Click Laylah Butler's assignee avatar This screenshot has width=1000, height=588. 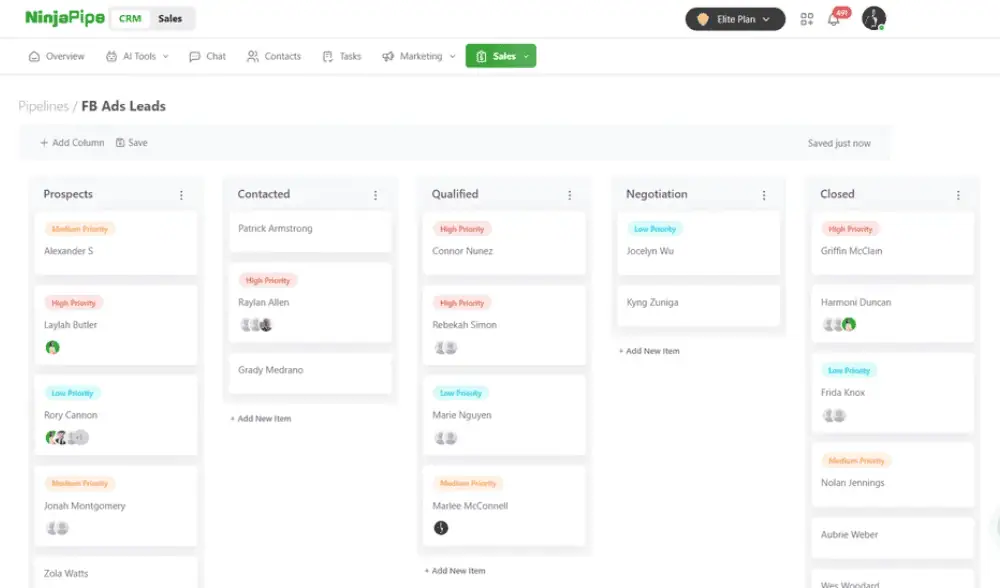53,347
